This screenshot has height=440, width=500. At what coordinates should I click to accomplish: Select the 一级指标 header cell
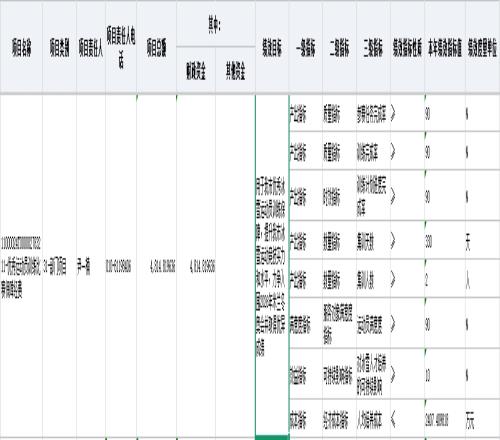pyautogui.click(x=305, y=47)
